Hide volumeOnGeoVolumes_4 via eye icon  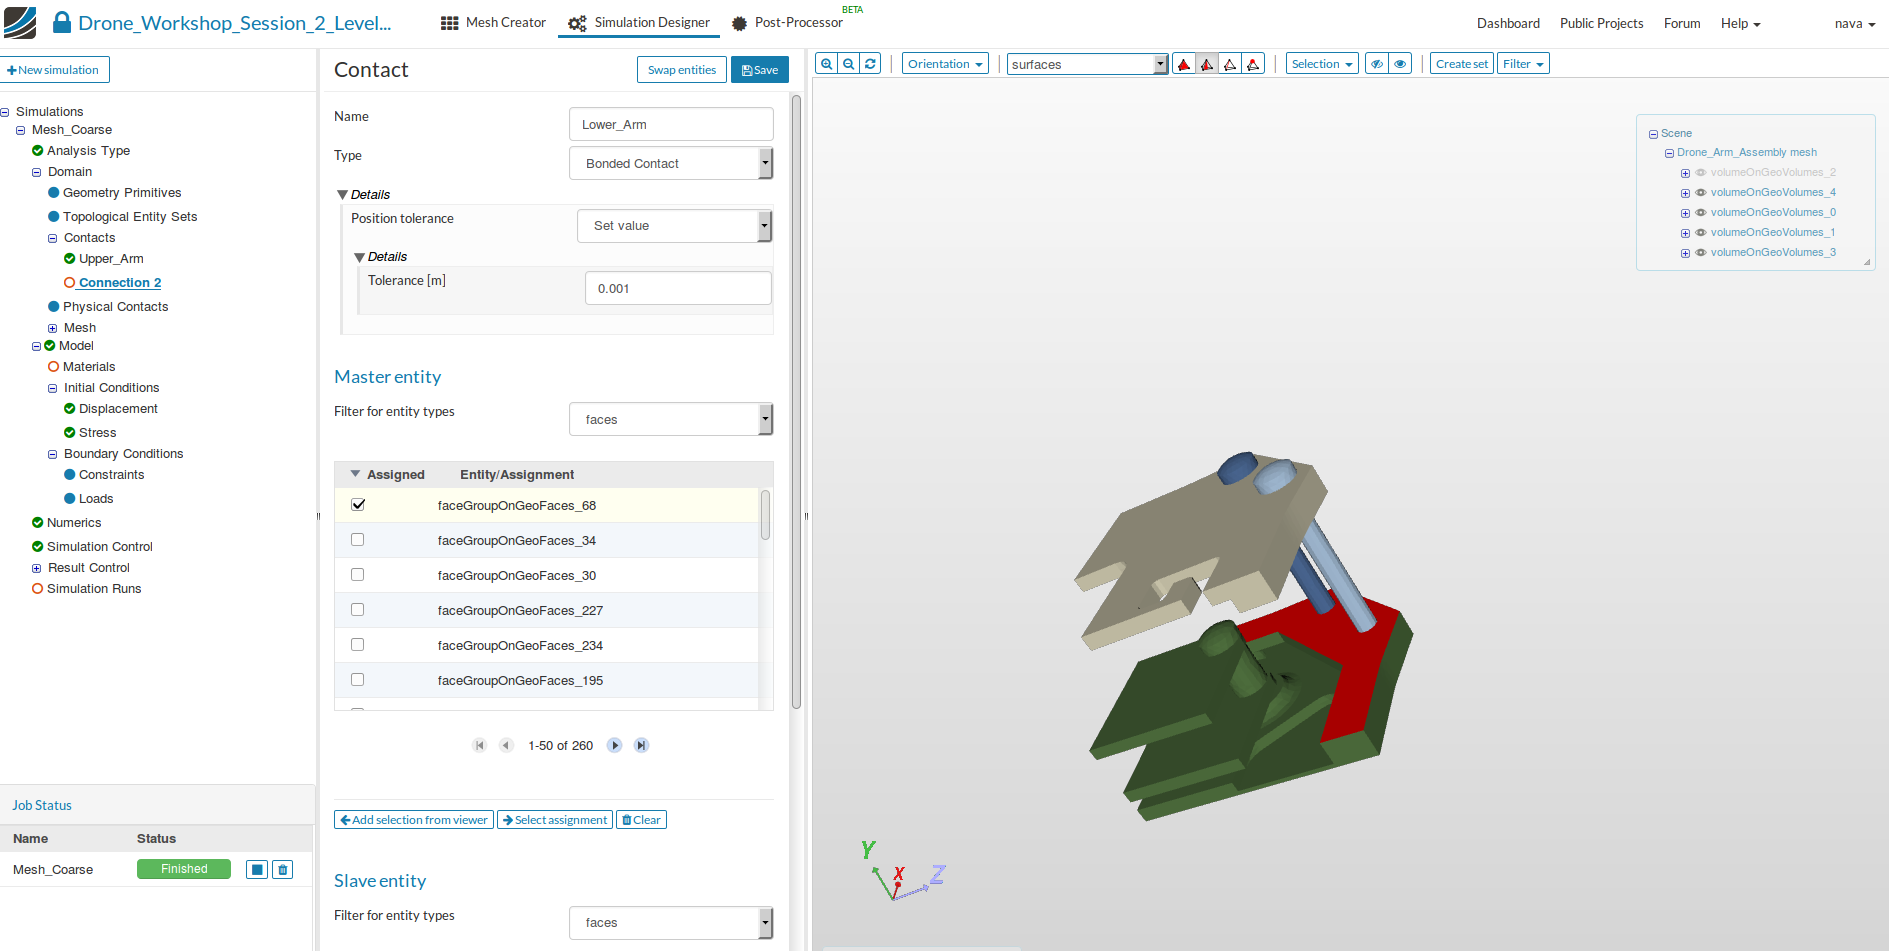[1701, 193]
